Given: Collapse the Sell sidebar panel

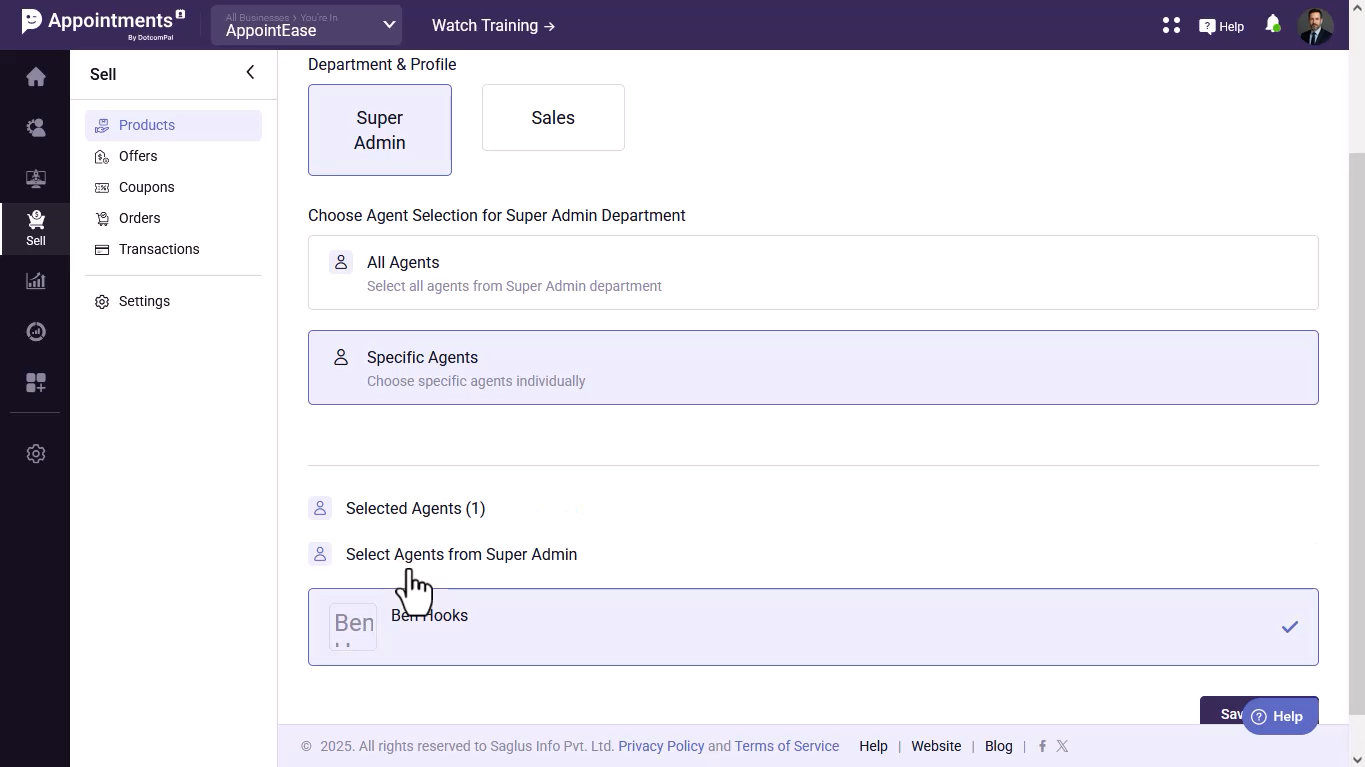Looking at the screenshot, I should tap(250, 73).
